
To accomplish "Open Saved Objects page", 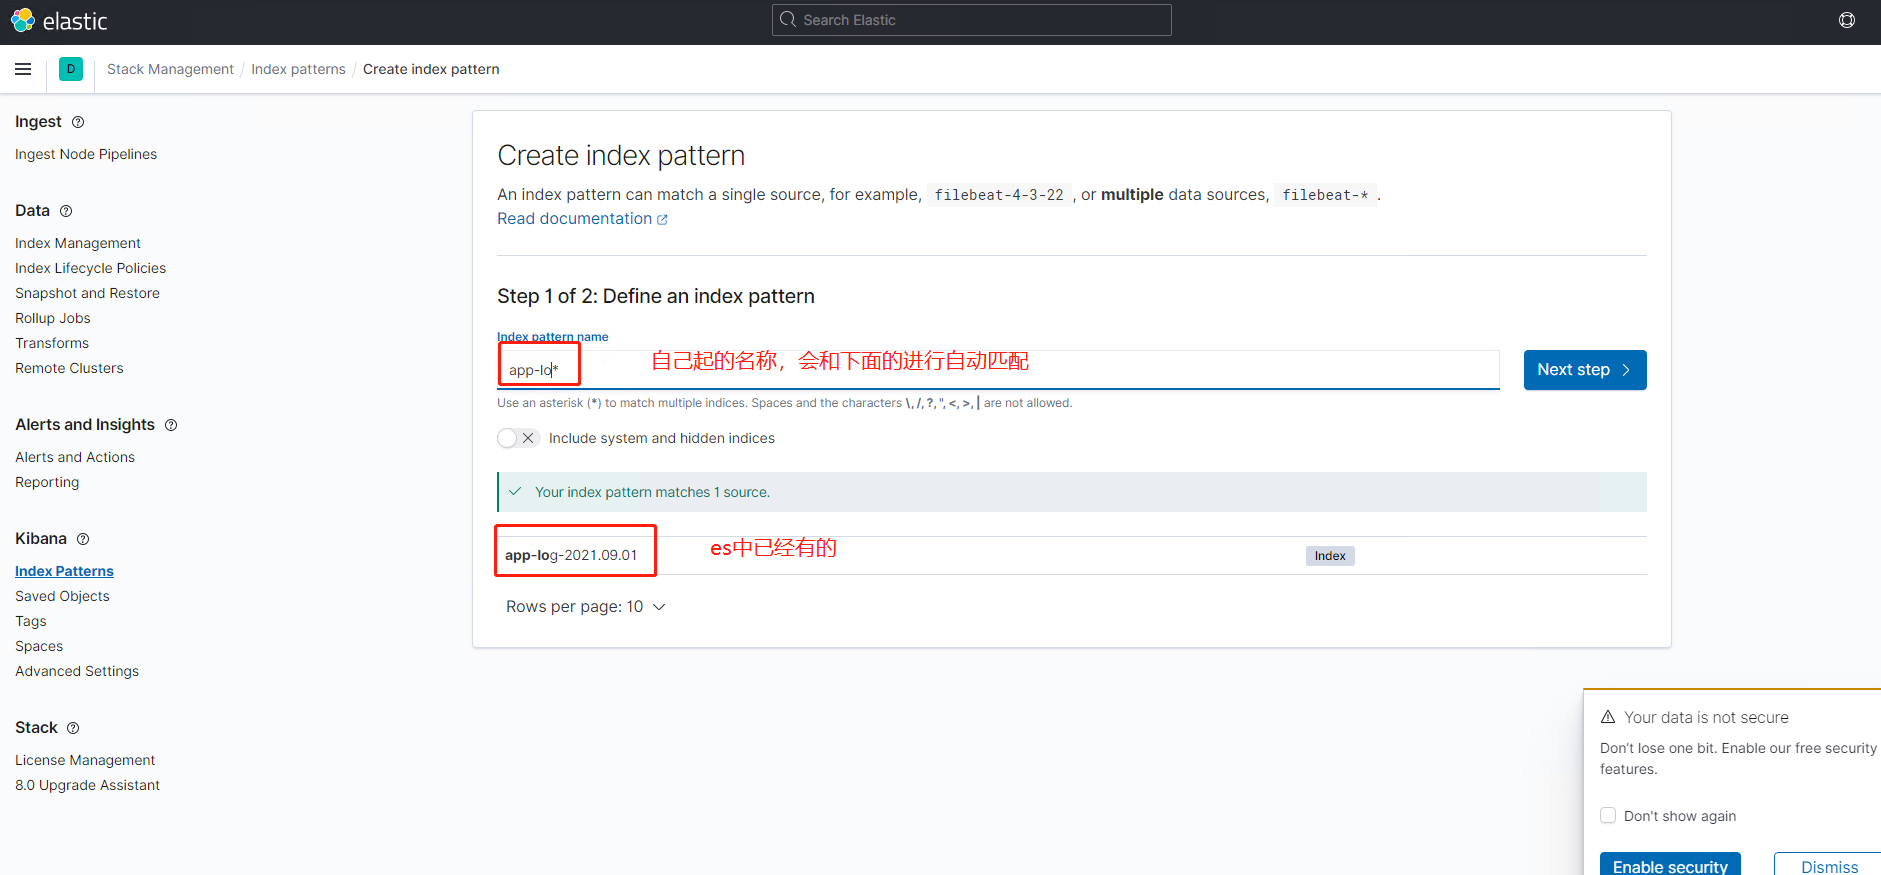I will click(x=62, y=596).
